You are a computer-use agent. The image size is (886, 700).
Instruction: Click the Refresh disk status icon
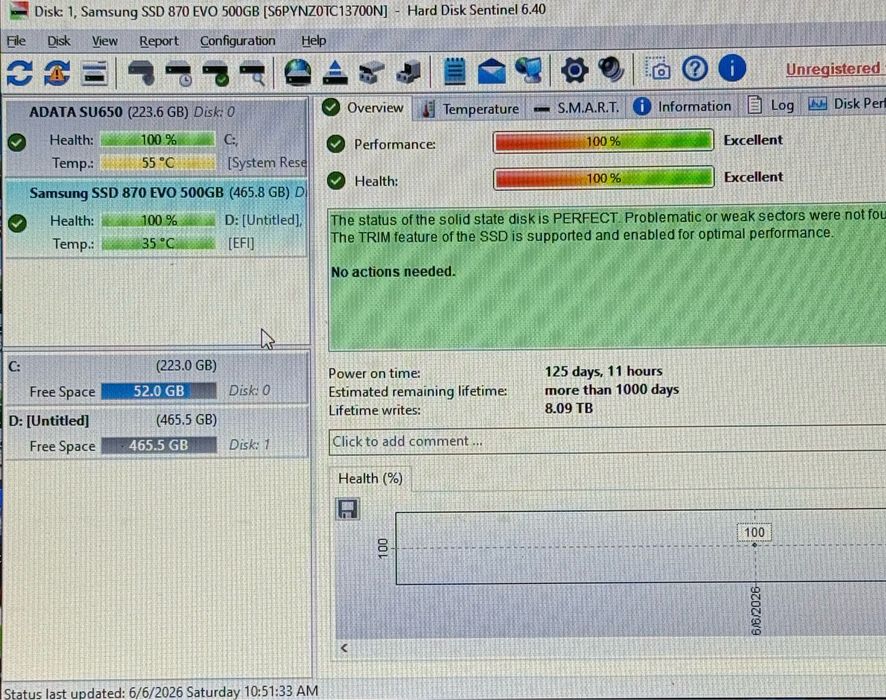click(x=20, y=73)
